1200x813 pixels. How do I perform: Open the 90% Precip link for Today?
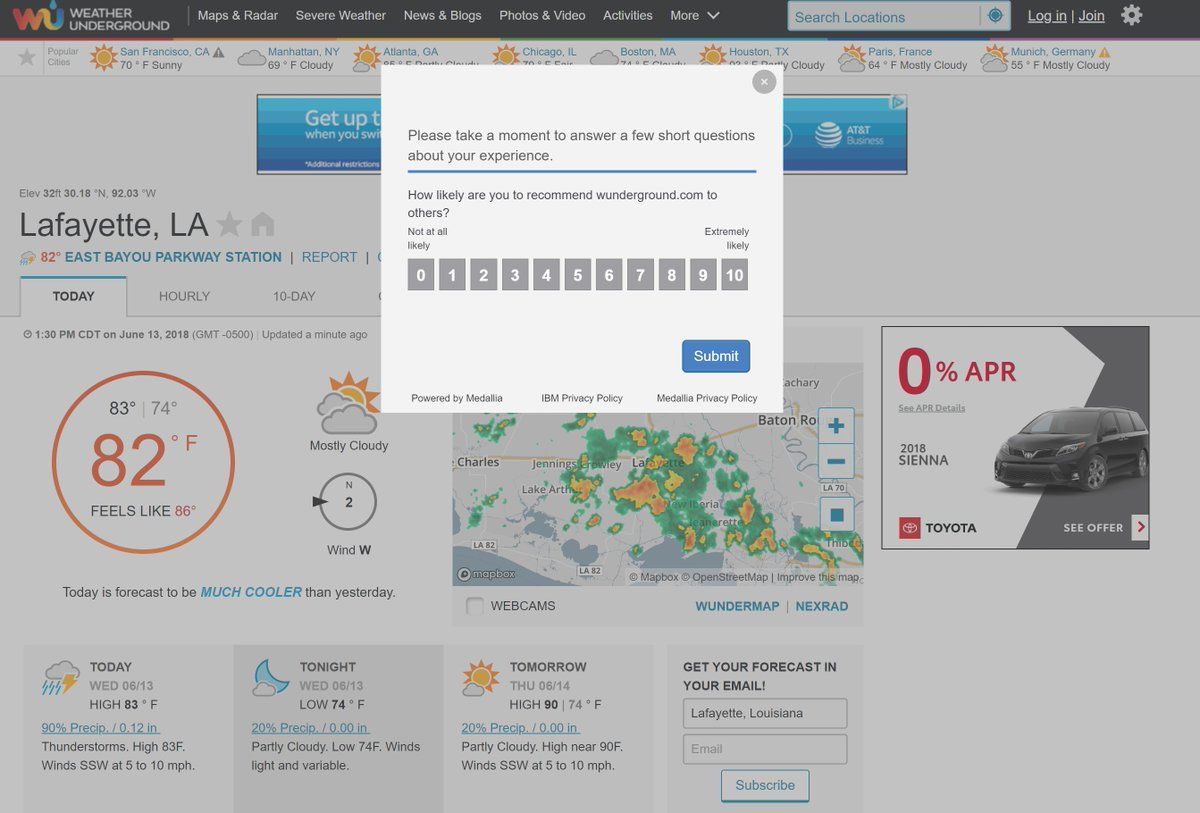click(x=100, y=728)
